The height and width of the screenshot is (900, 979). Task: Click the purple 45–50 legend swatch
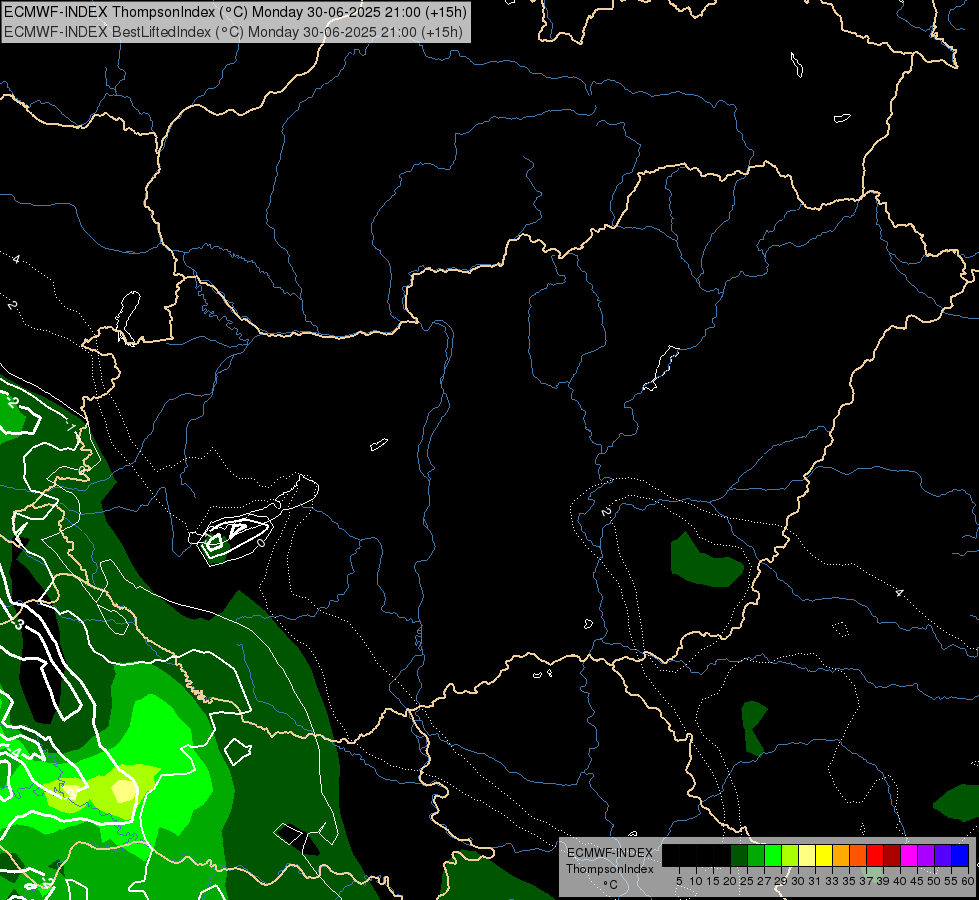coord(926,855)
